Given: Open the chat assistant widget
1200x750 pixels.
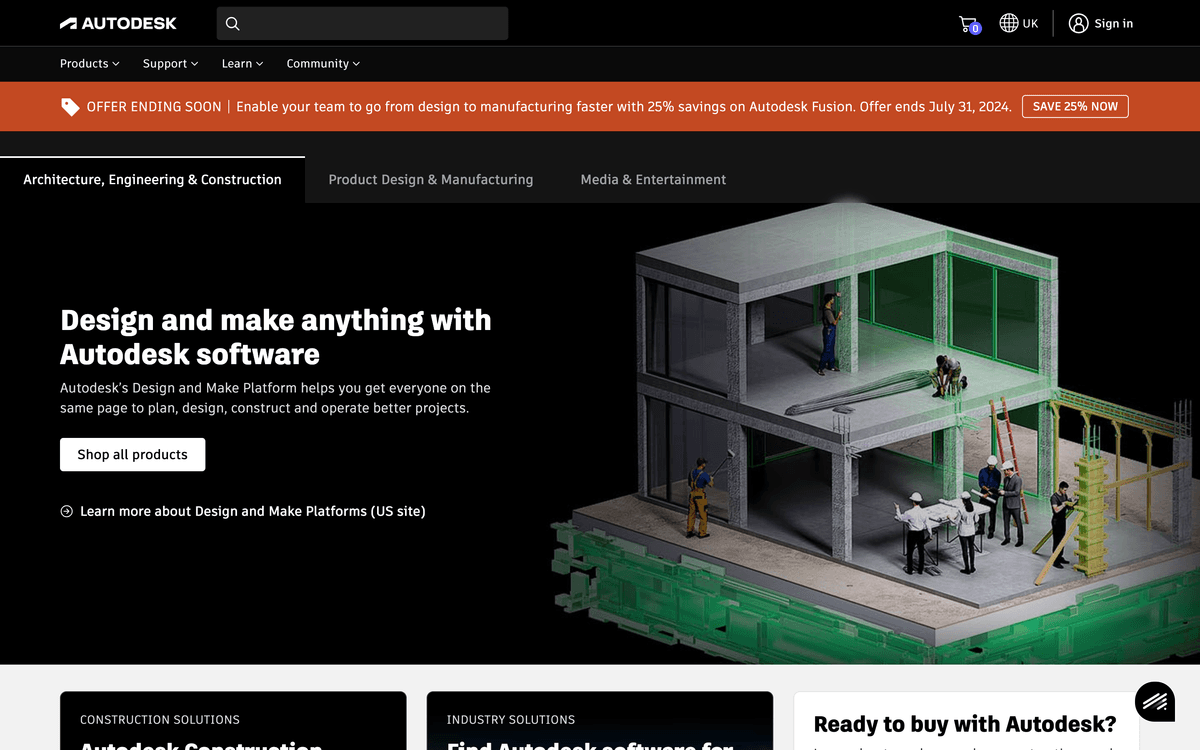Looking at the screenshot, I should coord(1154,701).
